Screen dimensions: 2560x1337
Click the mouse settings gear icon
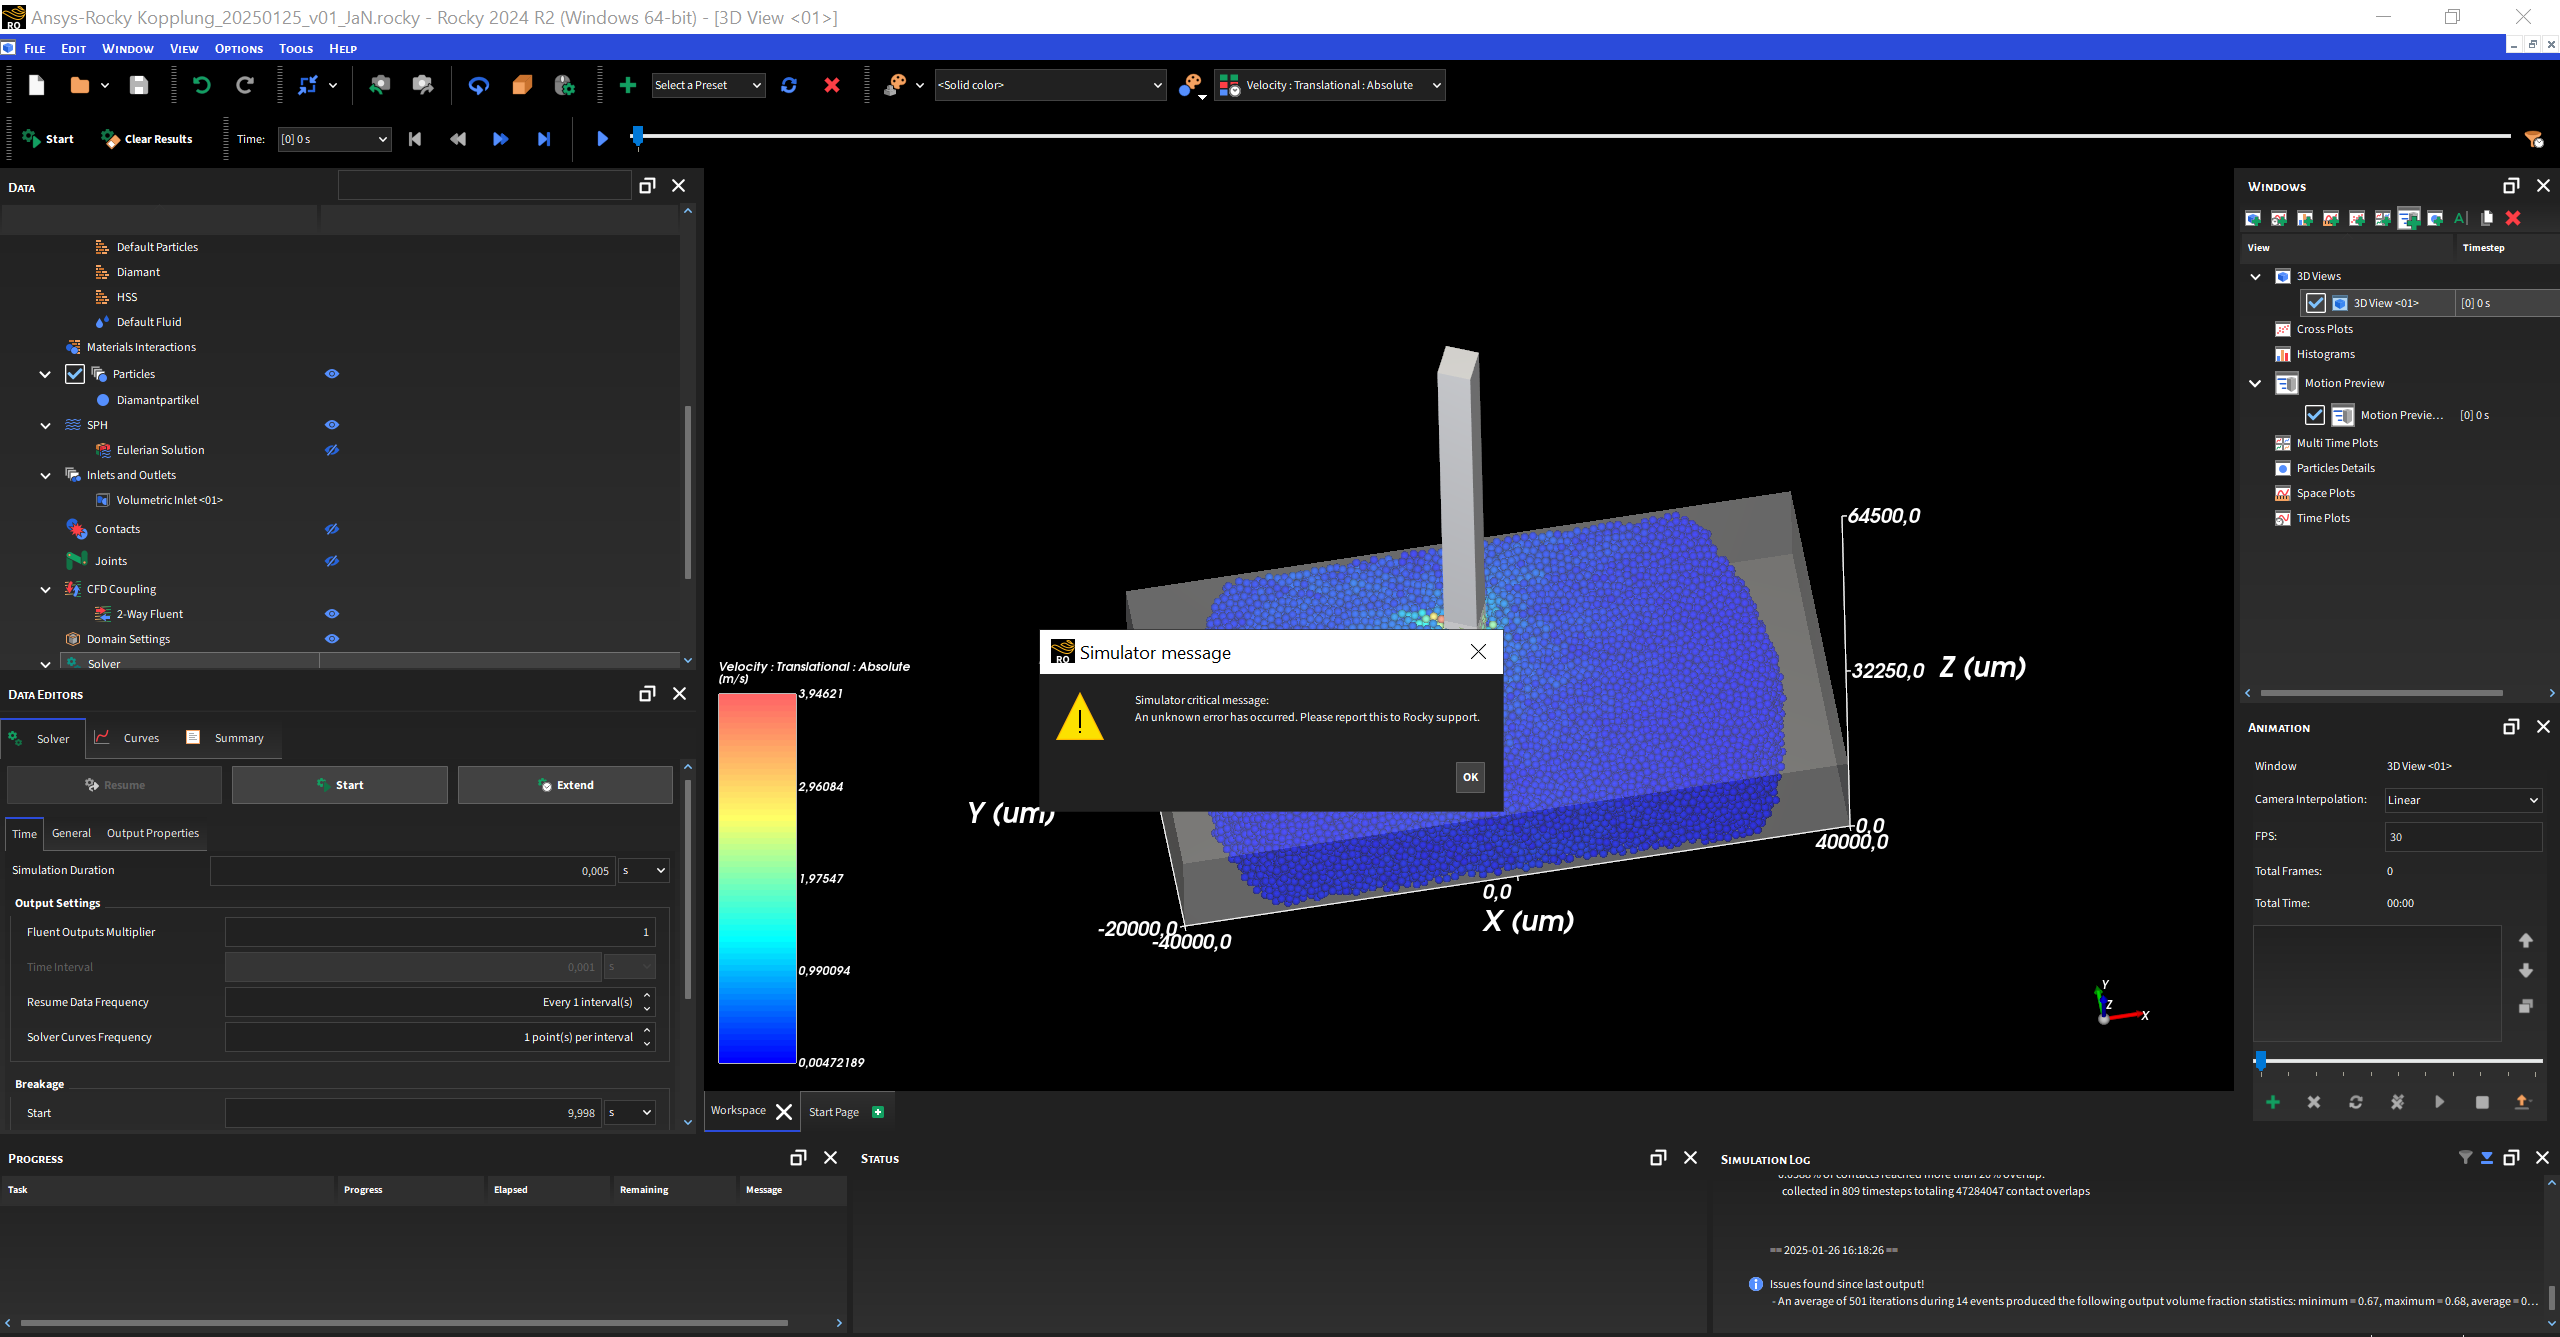(x=565, y=85)
